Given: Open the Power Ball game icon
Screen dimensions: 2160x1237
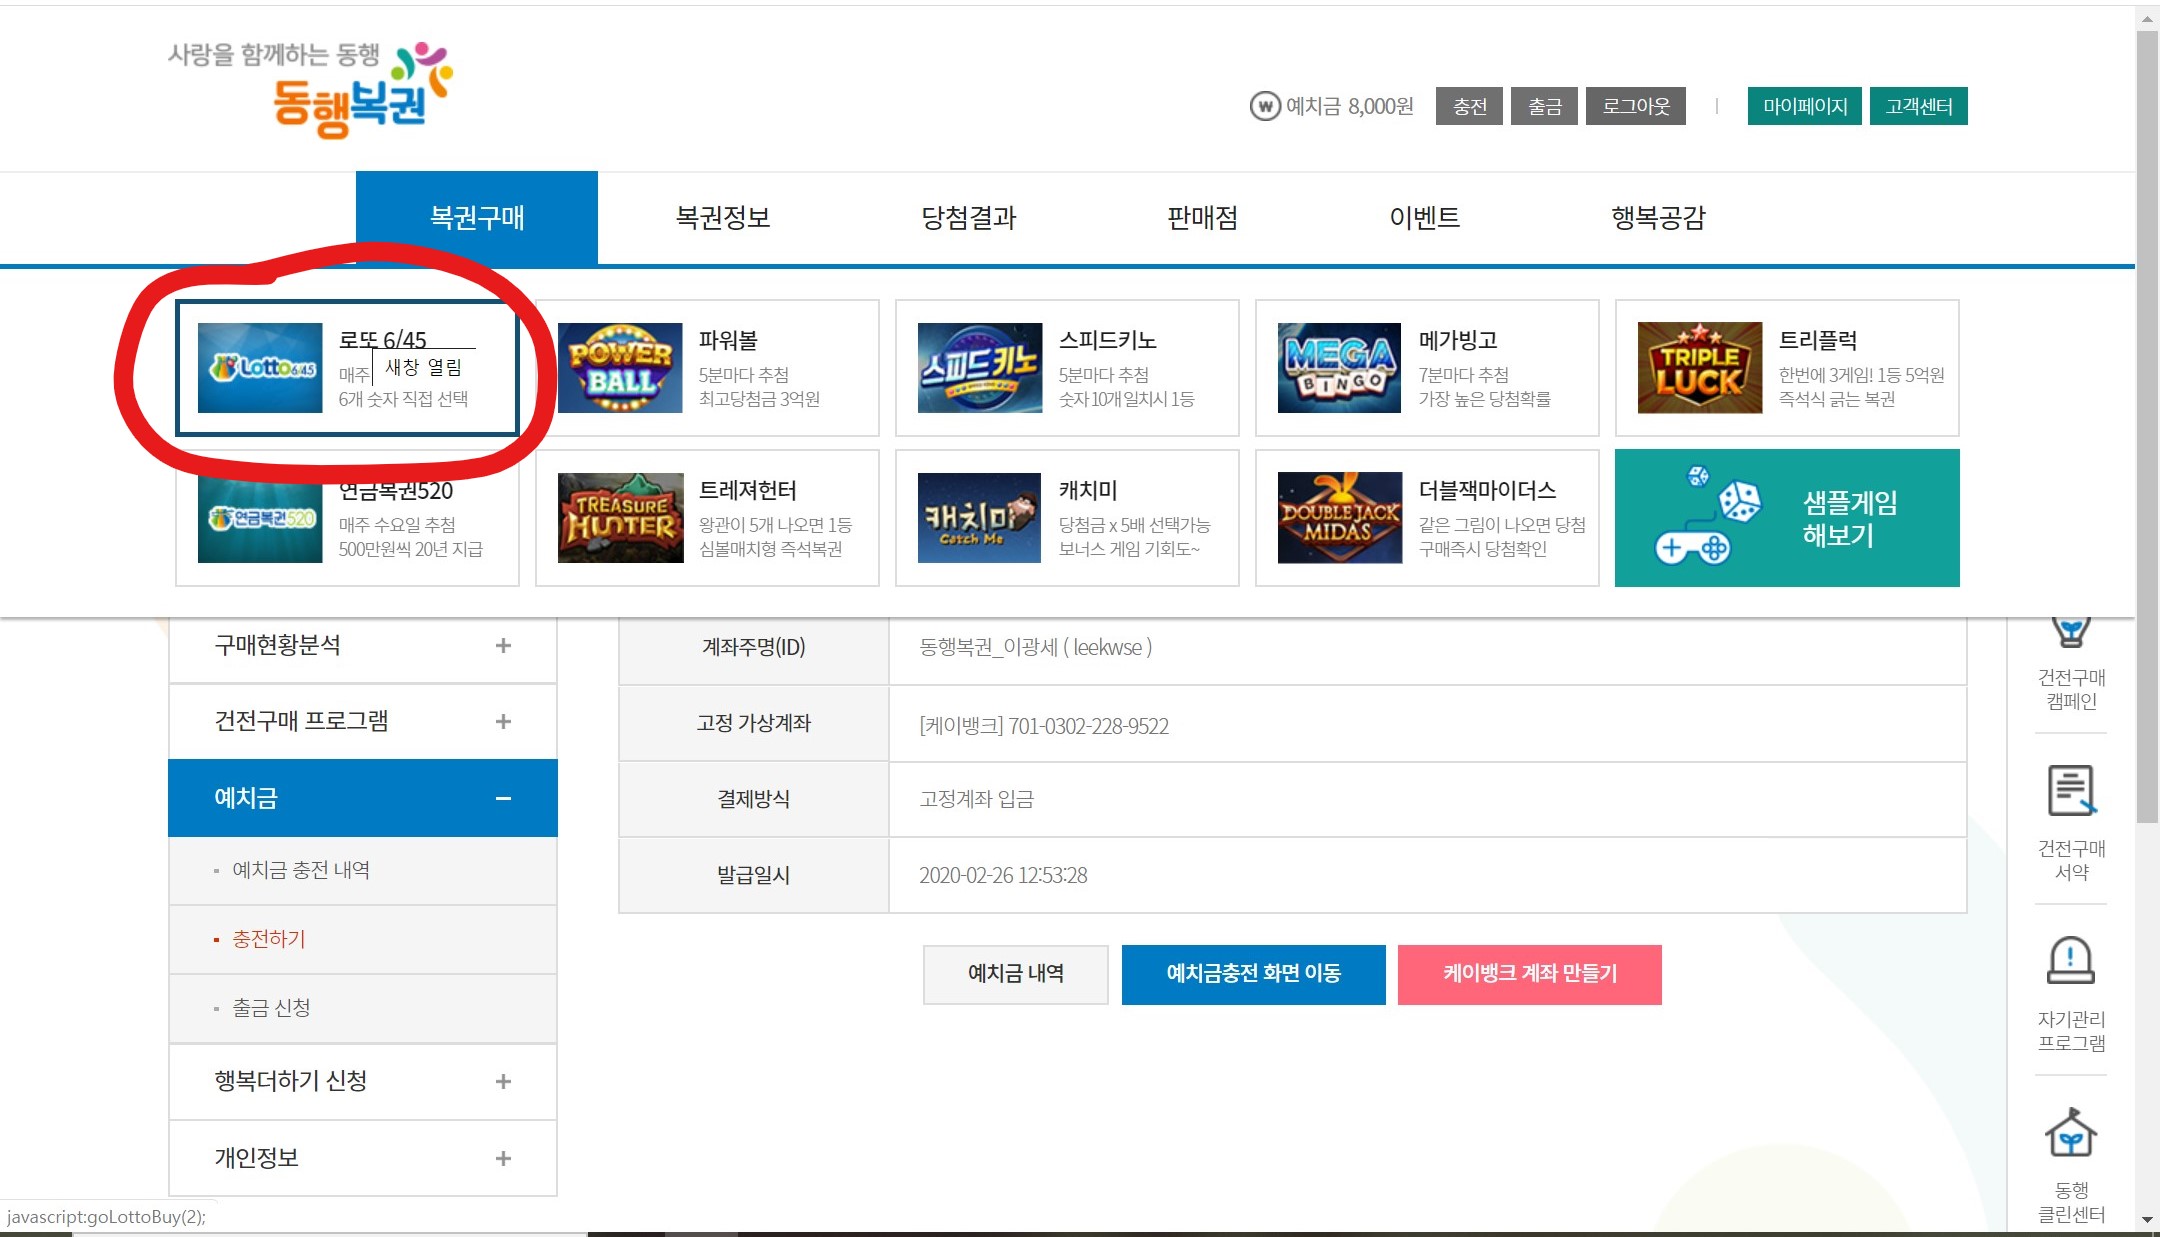Looking at the screenshot, I should (620, 367).
